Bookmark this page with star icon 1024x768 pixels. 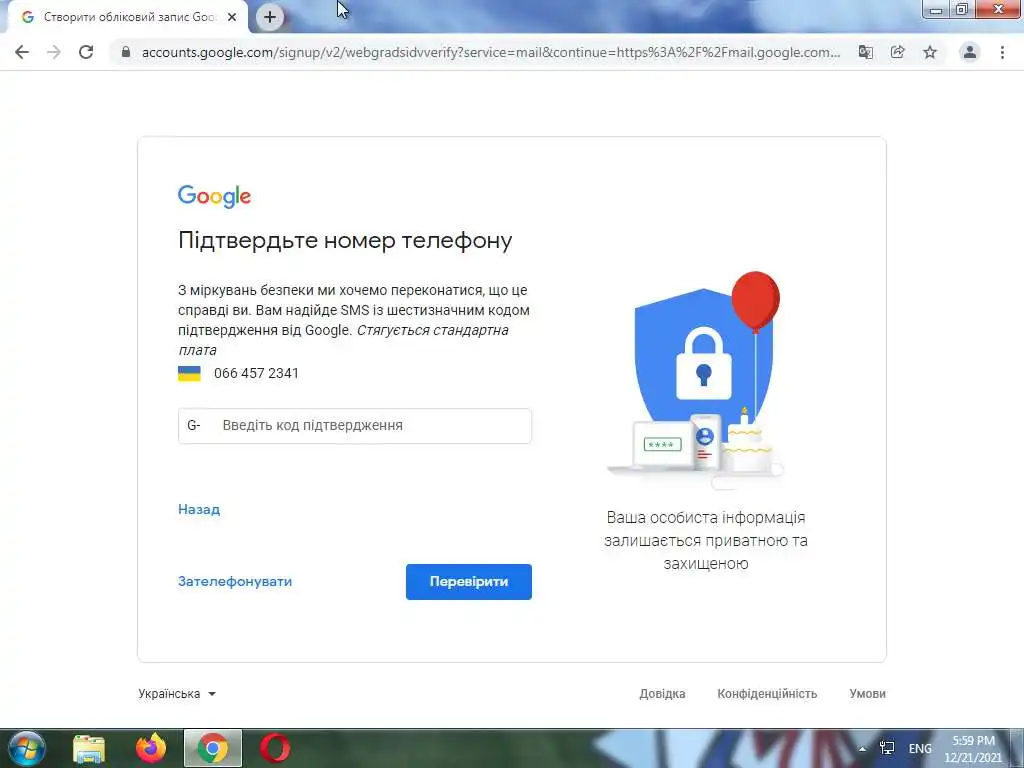pos(930,52)
